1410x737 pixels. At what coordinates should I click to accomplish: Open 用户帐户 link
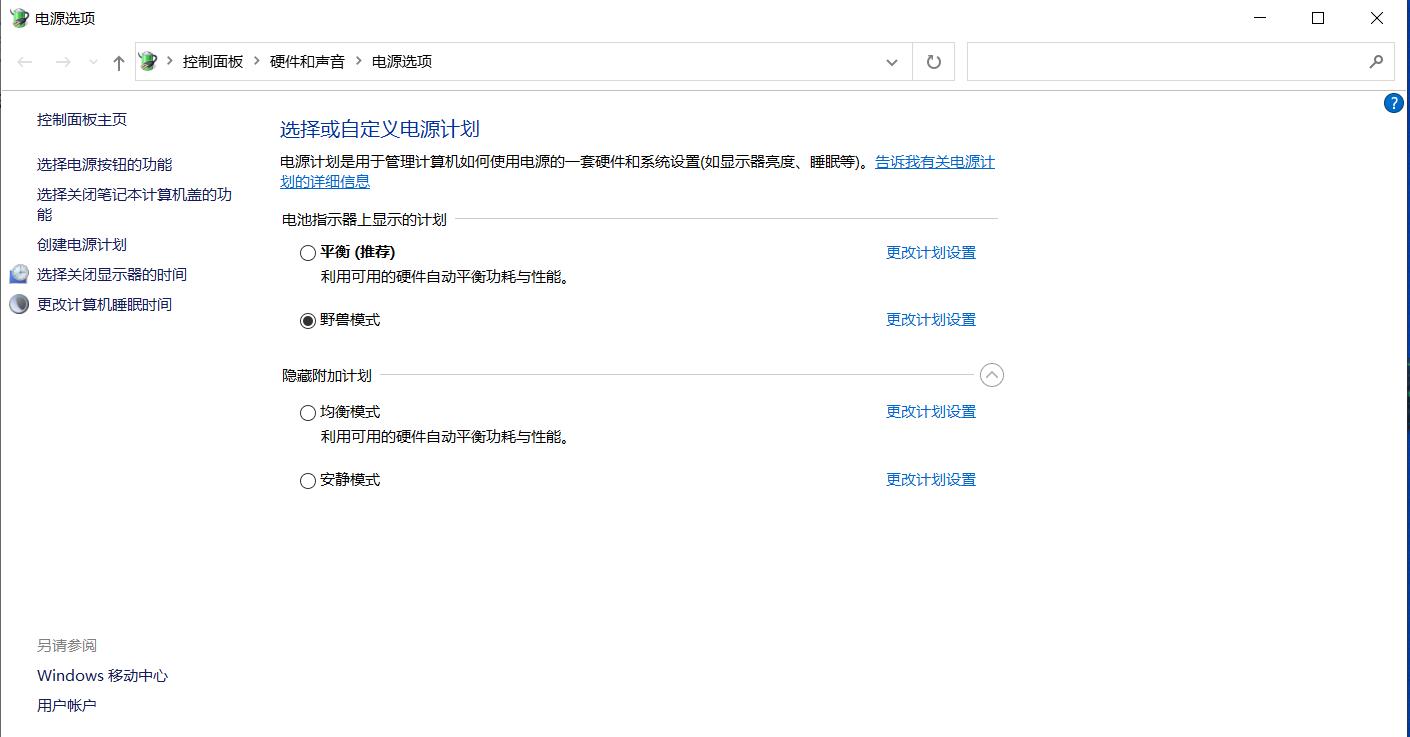[x=67, y=705]
